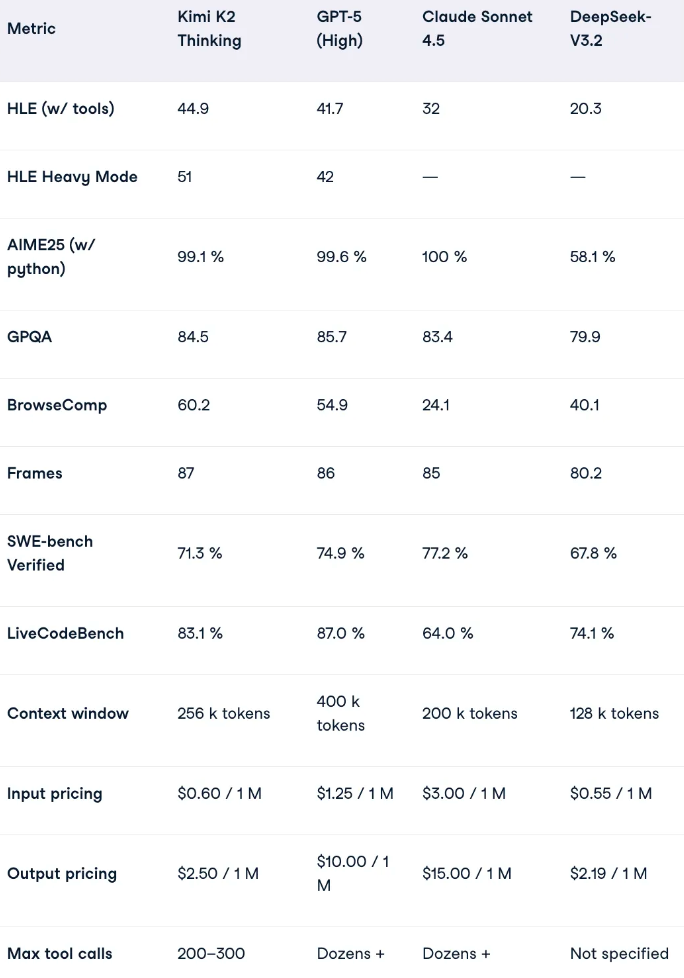Screen dimensions: 684x978
Task: Click the Not specified cell
Action: point(619,953)
